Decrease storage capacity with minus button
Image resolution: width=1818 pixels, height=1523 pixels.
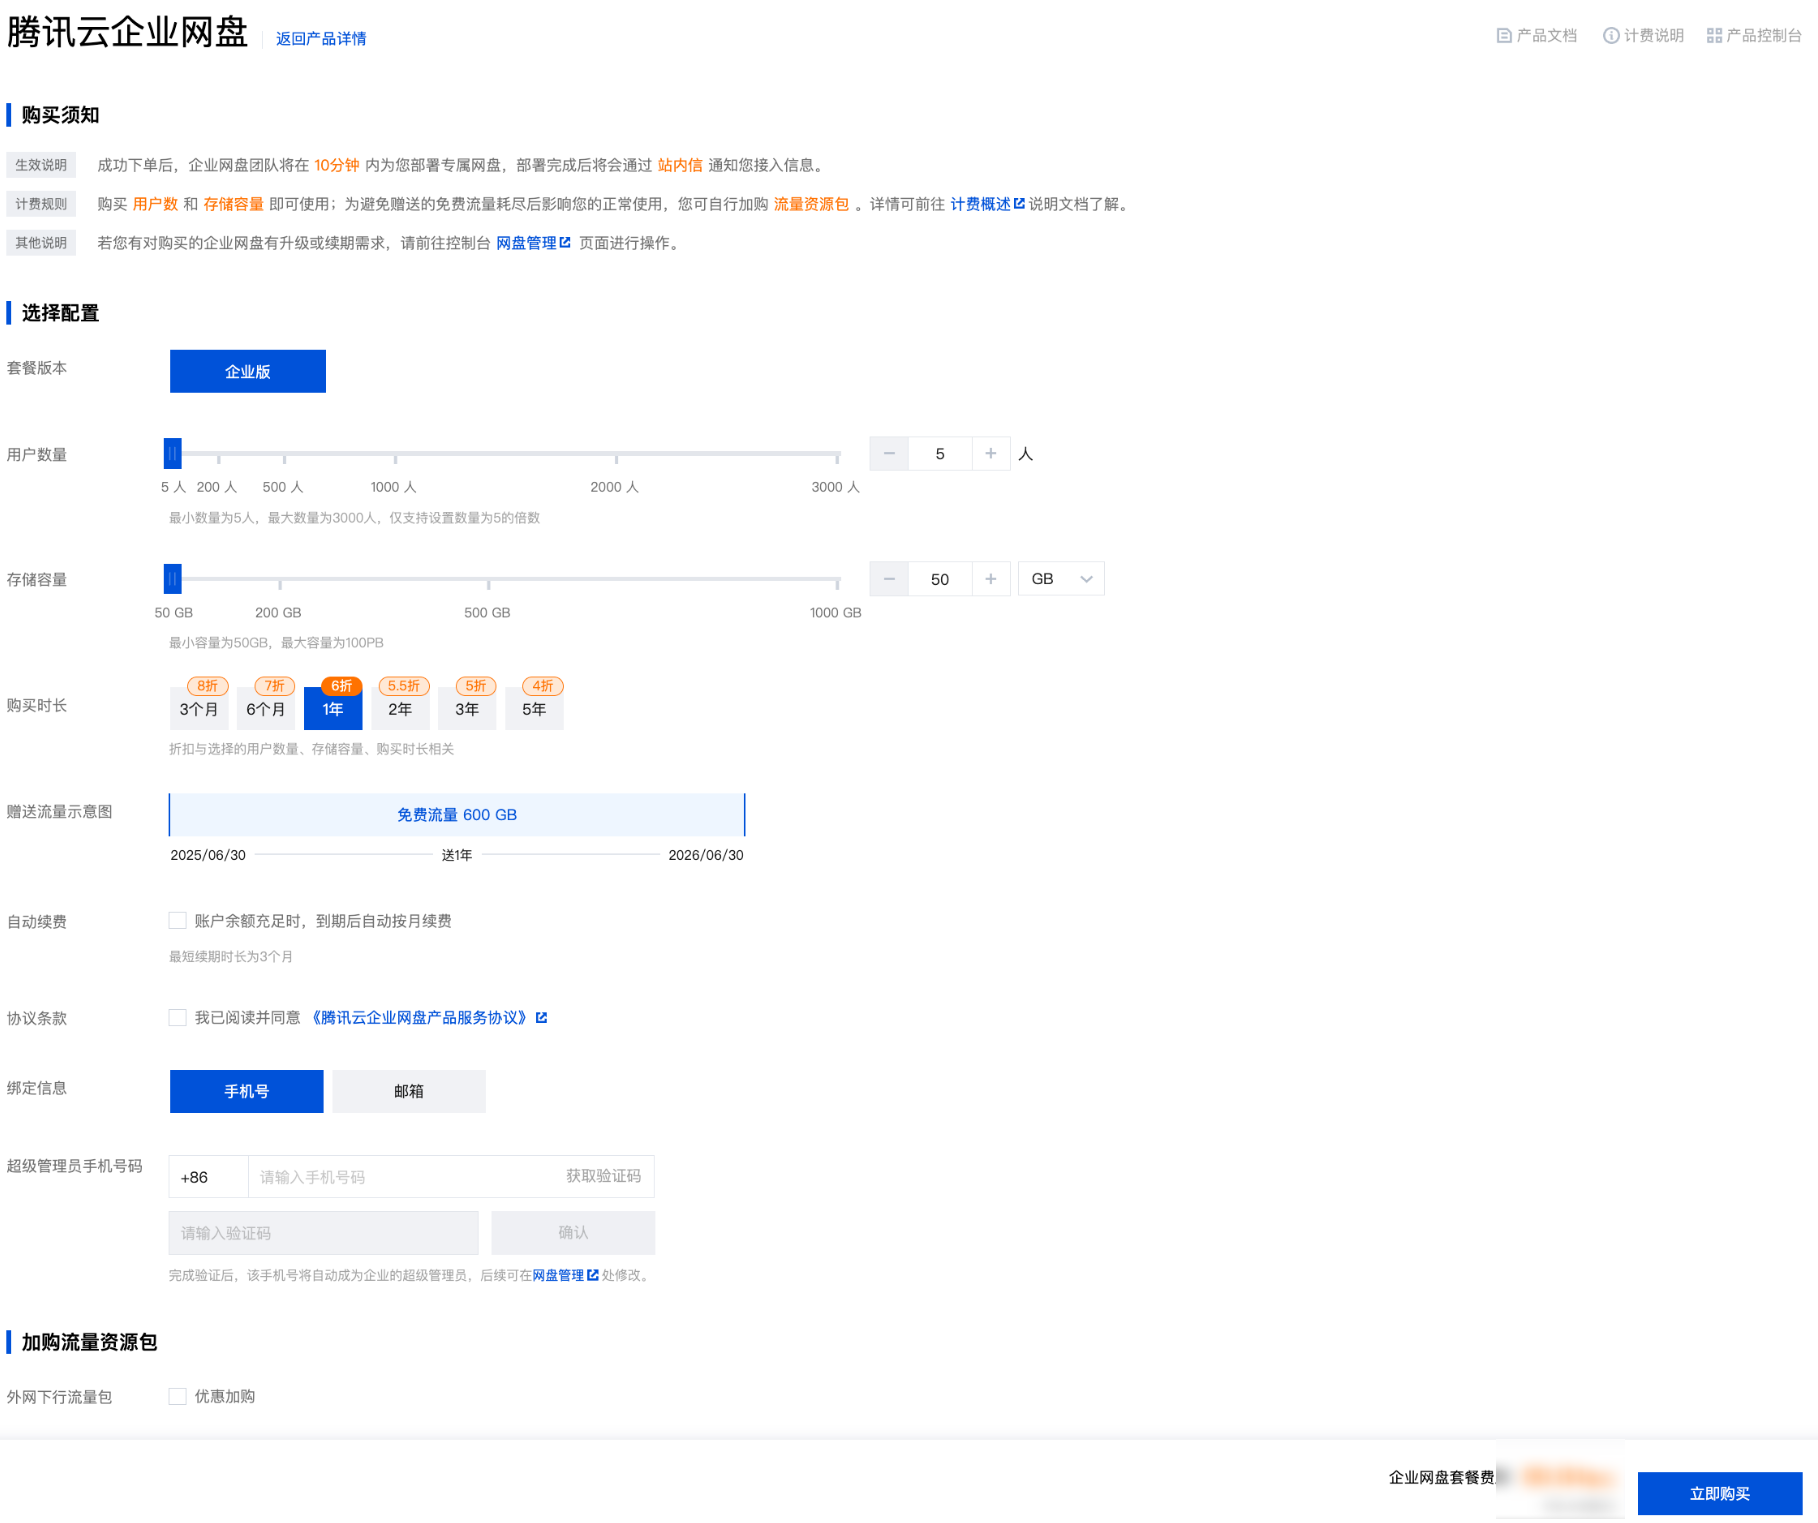(x=889, y=579)
